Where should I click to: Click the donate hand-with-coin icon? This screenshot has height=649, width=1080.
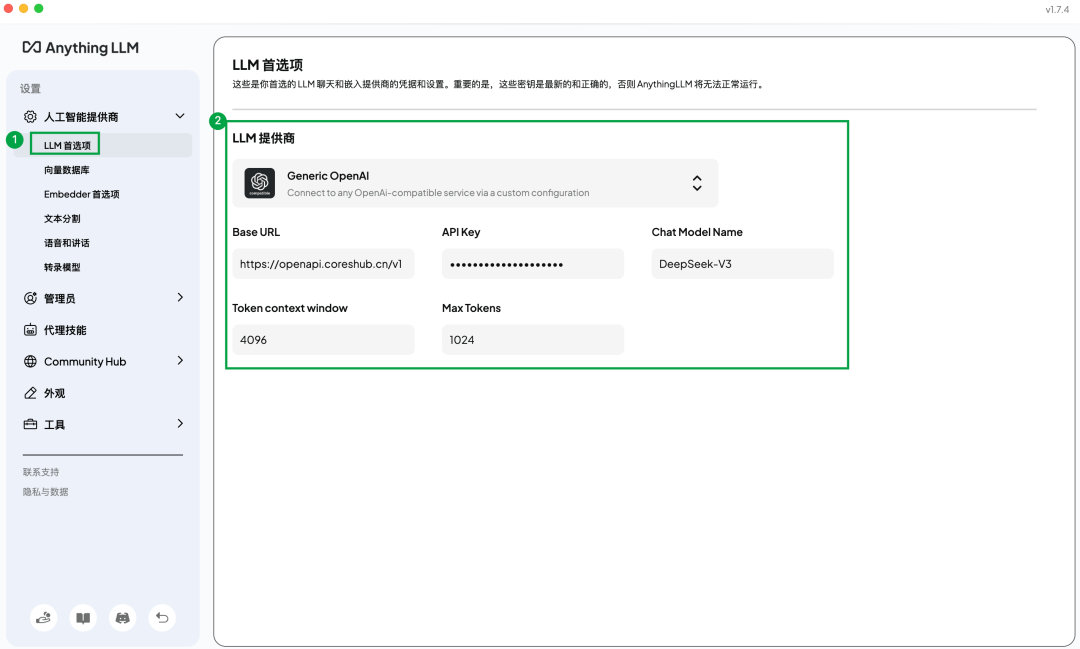tap(43, 617)
